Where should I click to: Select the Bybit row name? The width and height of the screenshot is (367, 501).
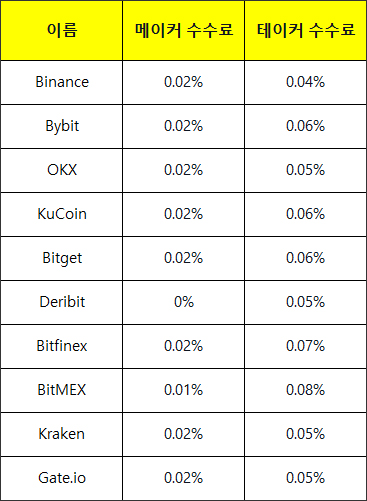[x=62, y=126]
